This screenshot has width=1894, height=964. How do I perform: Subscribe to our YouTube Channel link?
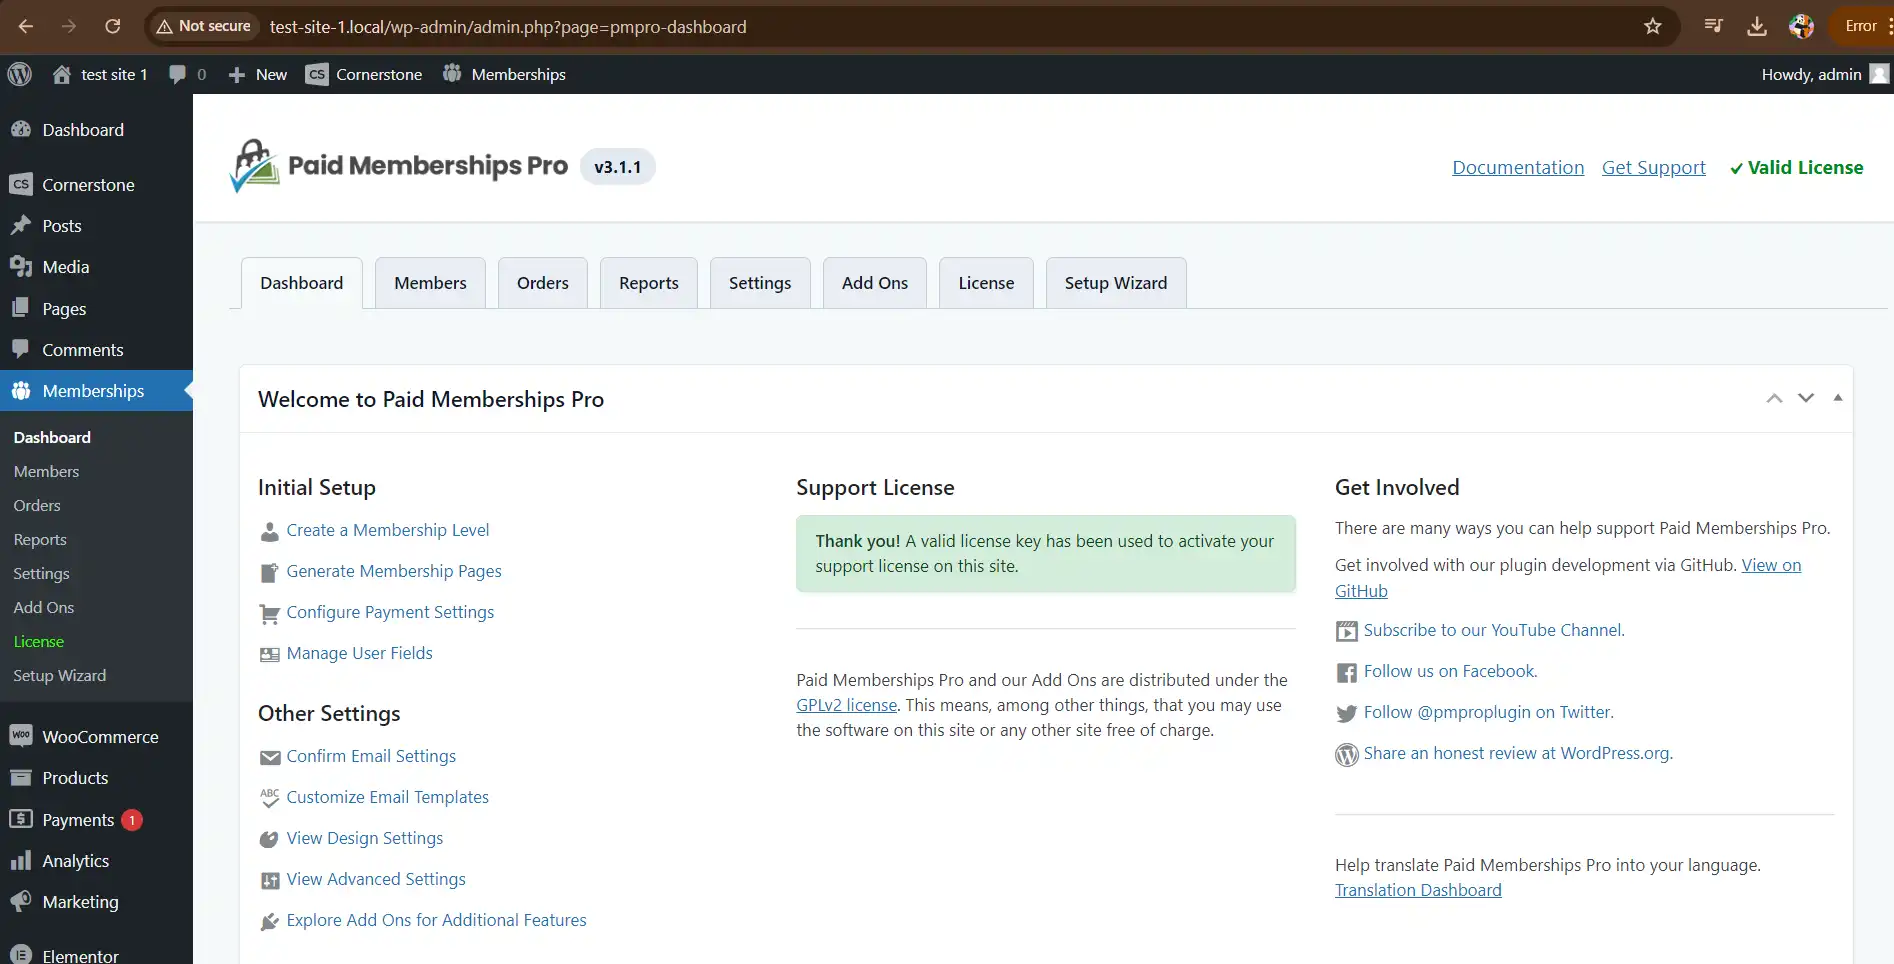point(1494,630)
